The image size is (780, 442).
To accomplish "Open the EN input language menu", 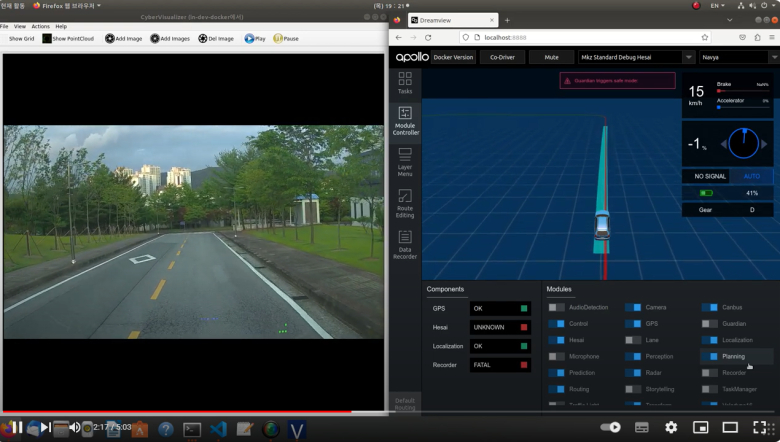I will pos(717,5).
